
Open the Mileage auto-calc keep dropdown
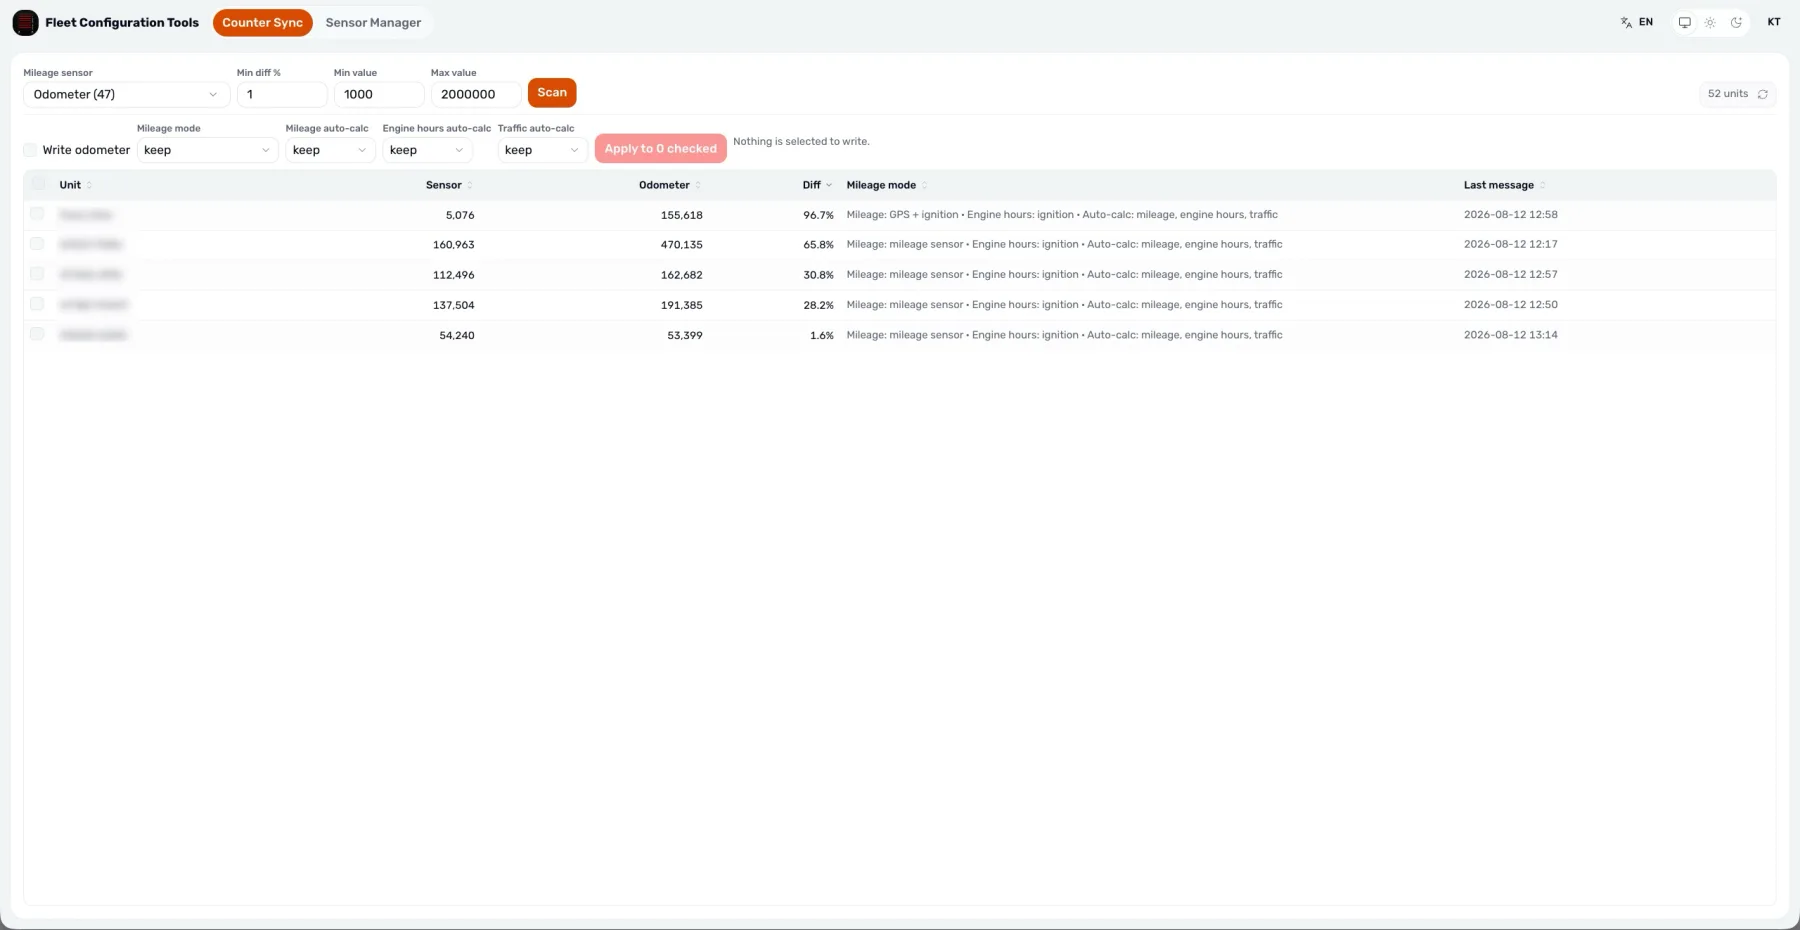click(x=330, y=150)
